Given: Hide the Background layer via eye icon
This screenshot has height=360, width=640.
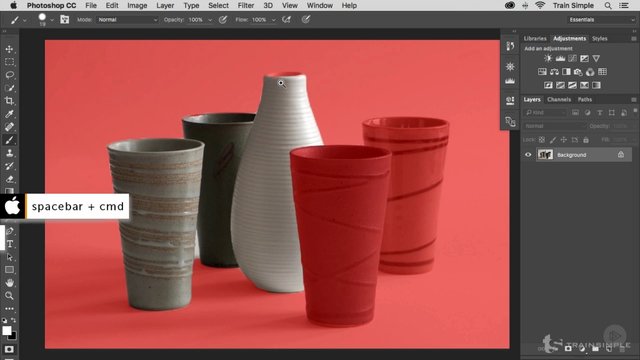Looking at the screenshot, I should click(x=528, y=155).
